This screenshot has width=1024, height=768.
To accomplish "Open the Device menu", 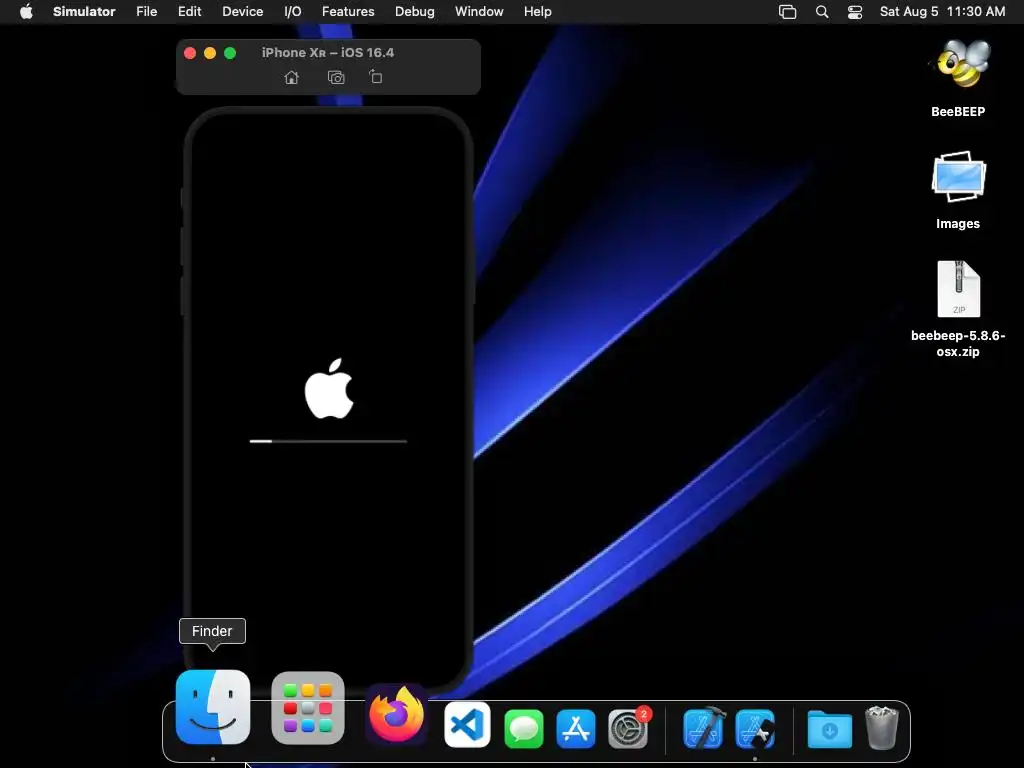I will click(242, 12).
